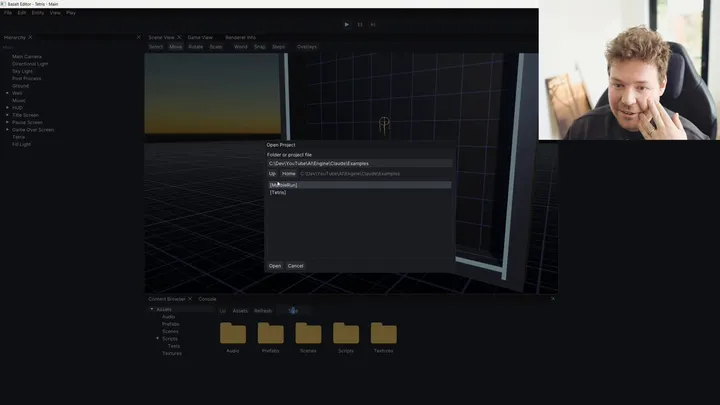Activate the Move tool in the scene toolbar
The image size is (720, 405).
tap(175, 47)
